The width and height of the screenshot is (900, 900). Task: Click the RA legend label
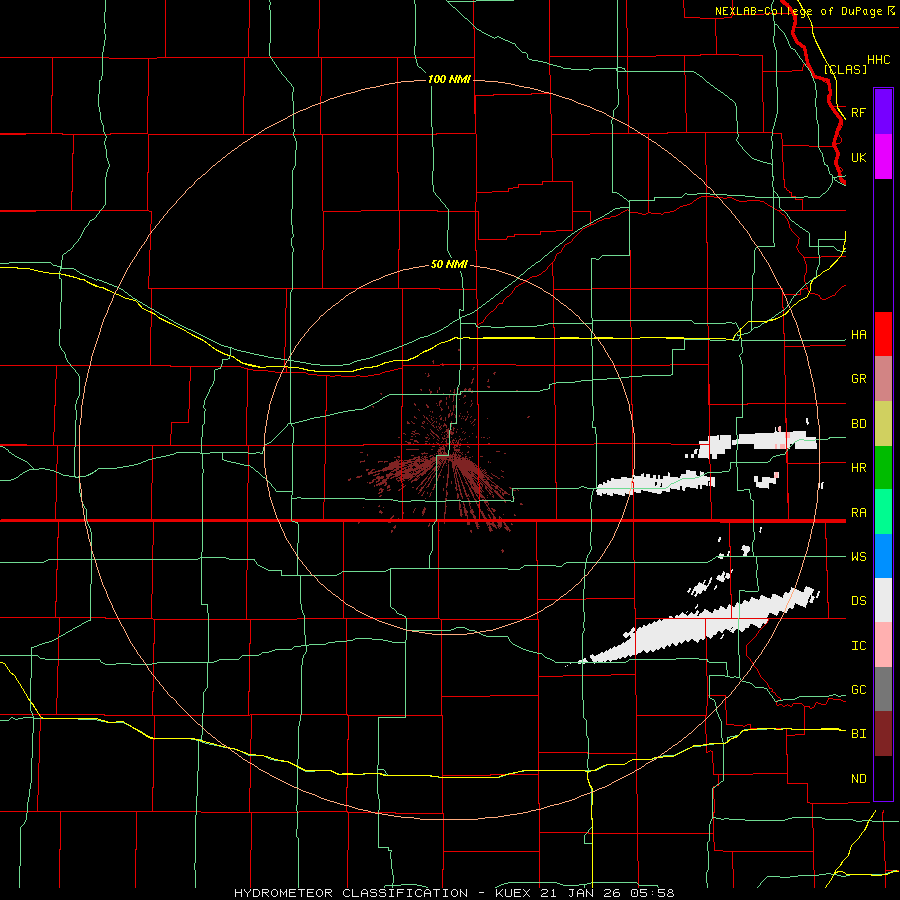(859, 512)
